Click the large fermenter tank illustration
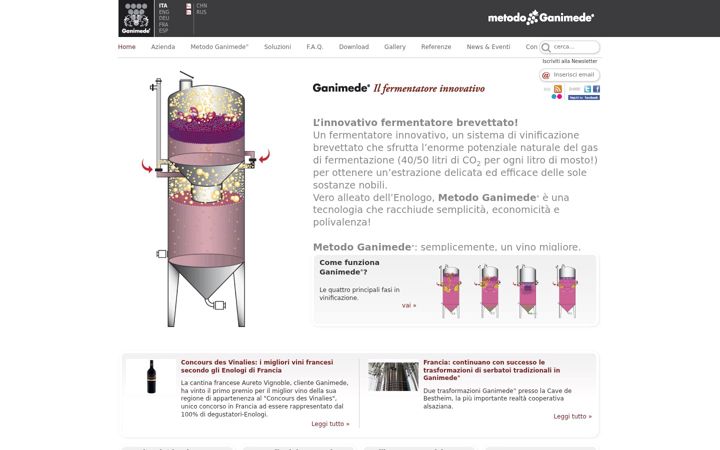720x450 pixels. point(206,199)
